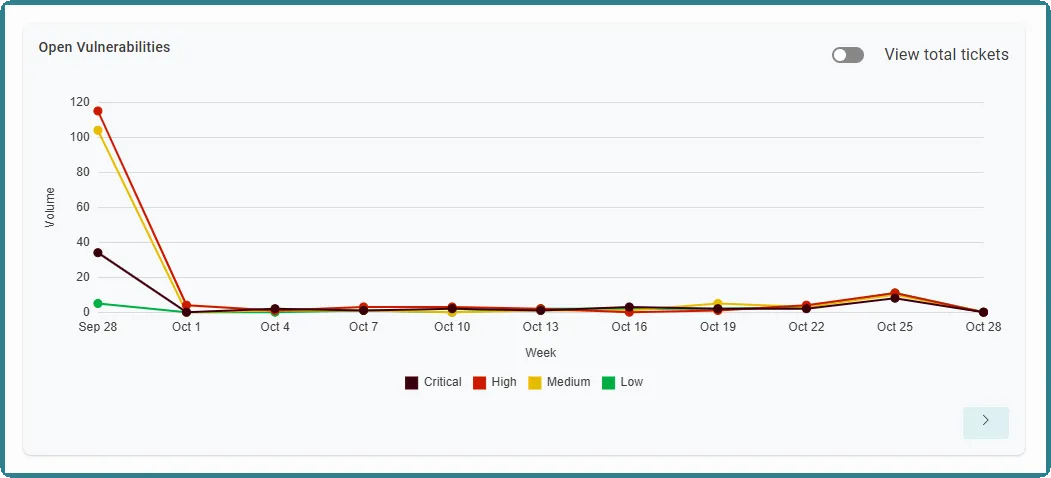
Task: Click the 100 value on Volume axis
Action: tap(79, 137)
